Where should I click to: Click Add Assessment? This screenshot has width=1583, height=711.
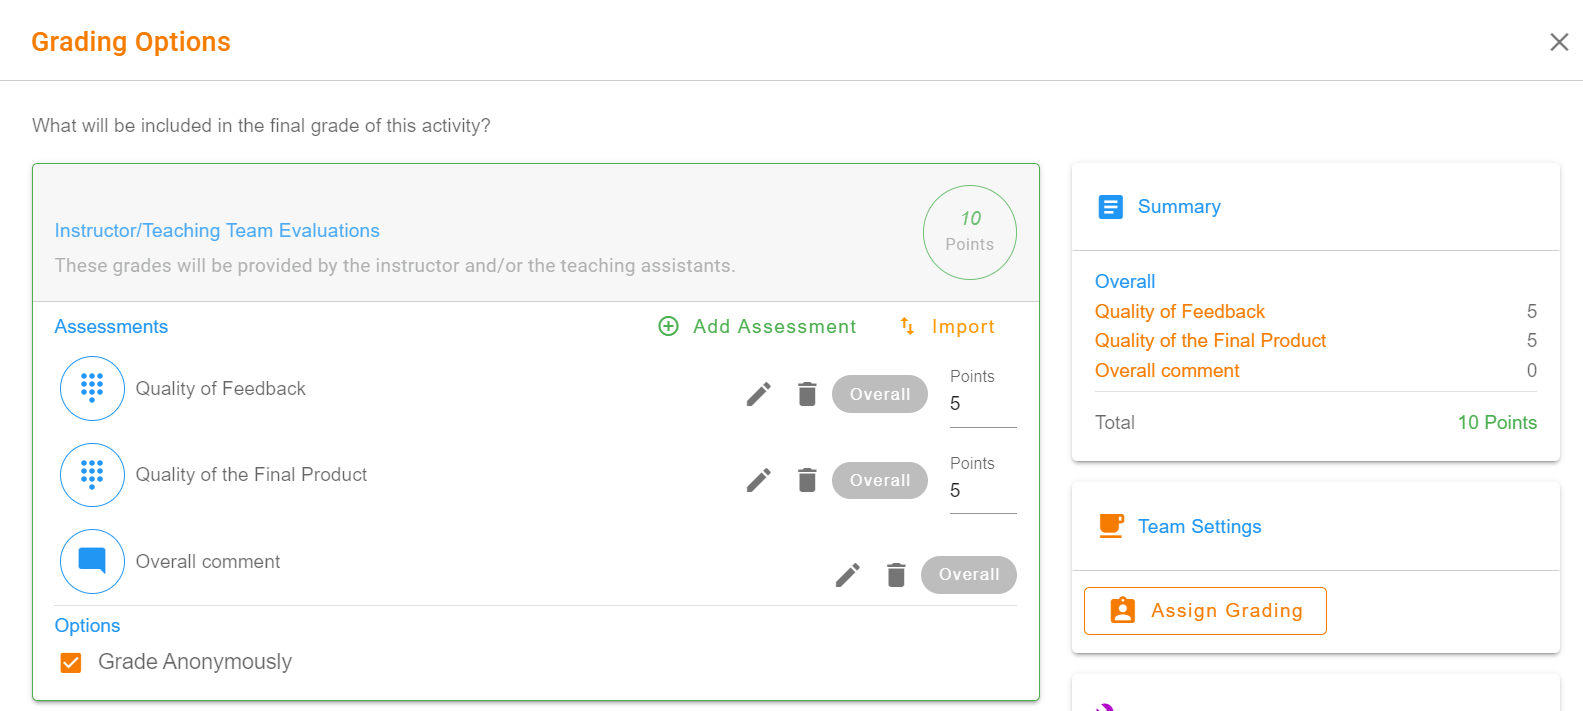tap(775, 326)
